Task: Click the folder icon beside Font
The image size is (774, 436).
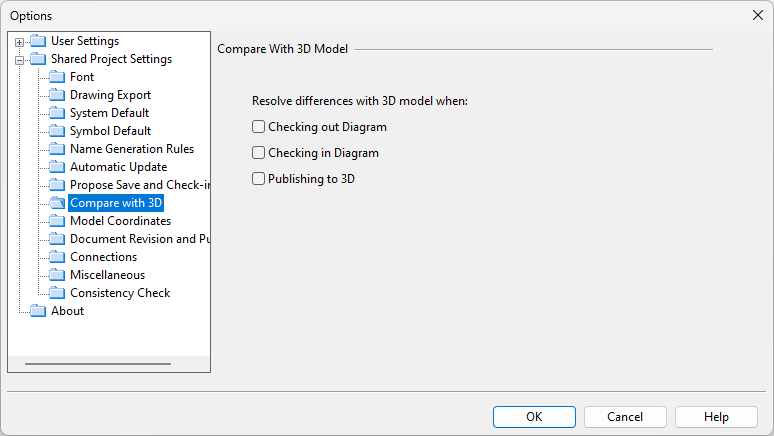Action: pos(57,77)
